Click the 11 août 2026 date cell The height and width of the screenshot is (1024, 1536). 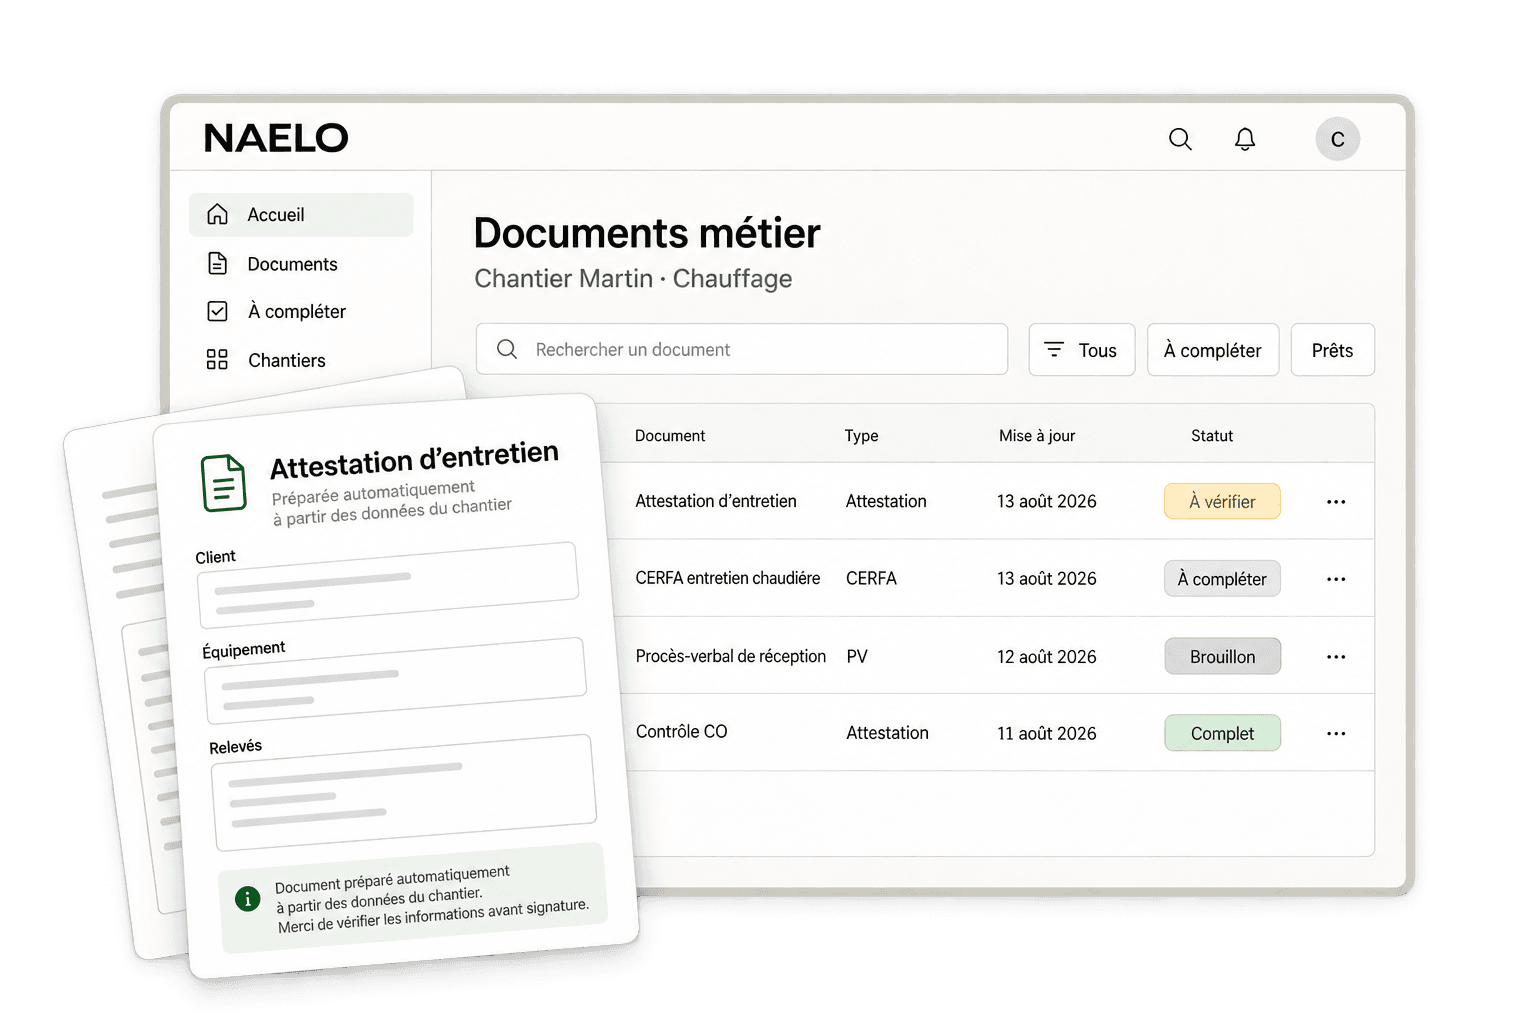[1047, 734]
